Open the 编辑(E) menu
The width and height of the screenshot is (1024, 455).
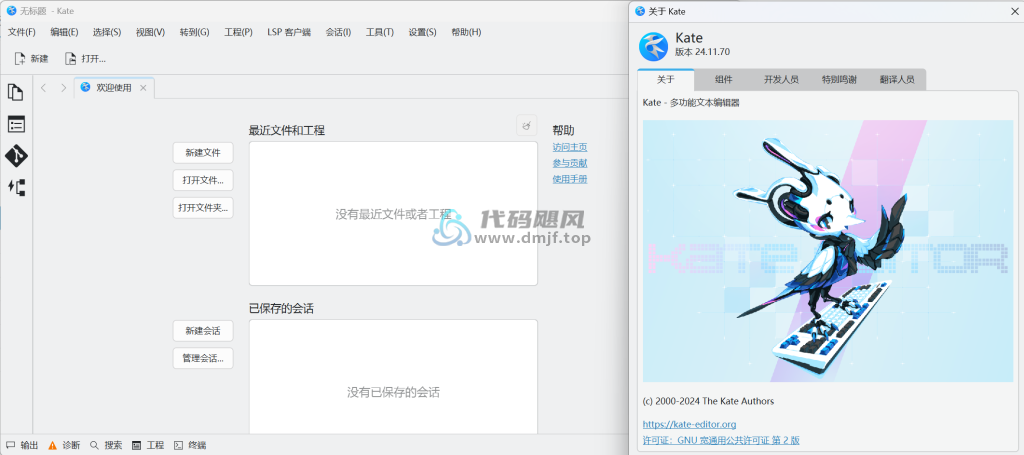click(64, 32)
